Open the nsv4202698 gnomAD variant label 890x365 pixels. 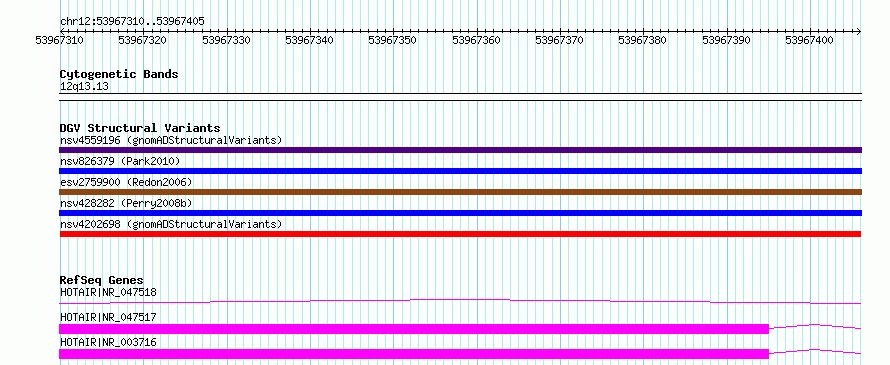(x=171, y=224)
